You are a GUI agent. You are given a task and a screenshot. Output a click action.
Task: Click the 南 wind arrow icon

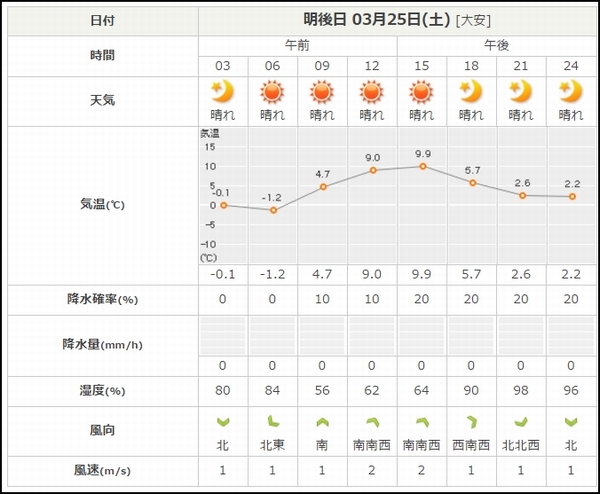coord(322,422)
